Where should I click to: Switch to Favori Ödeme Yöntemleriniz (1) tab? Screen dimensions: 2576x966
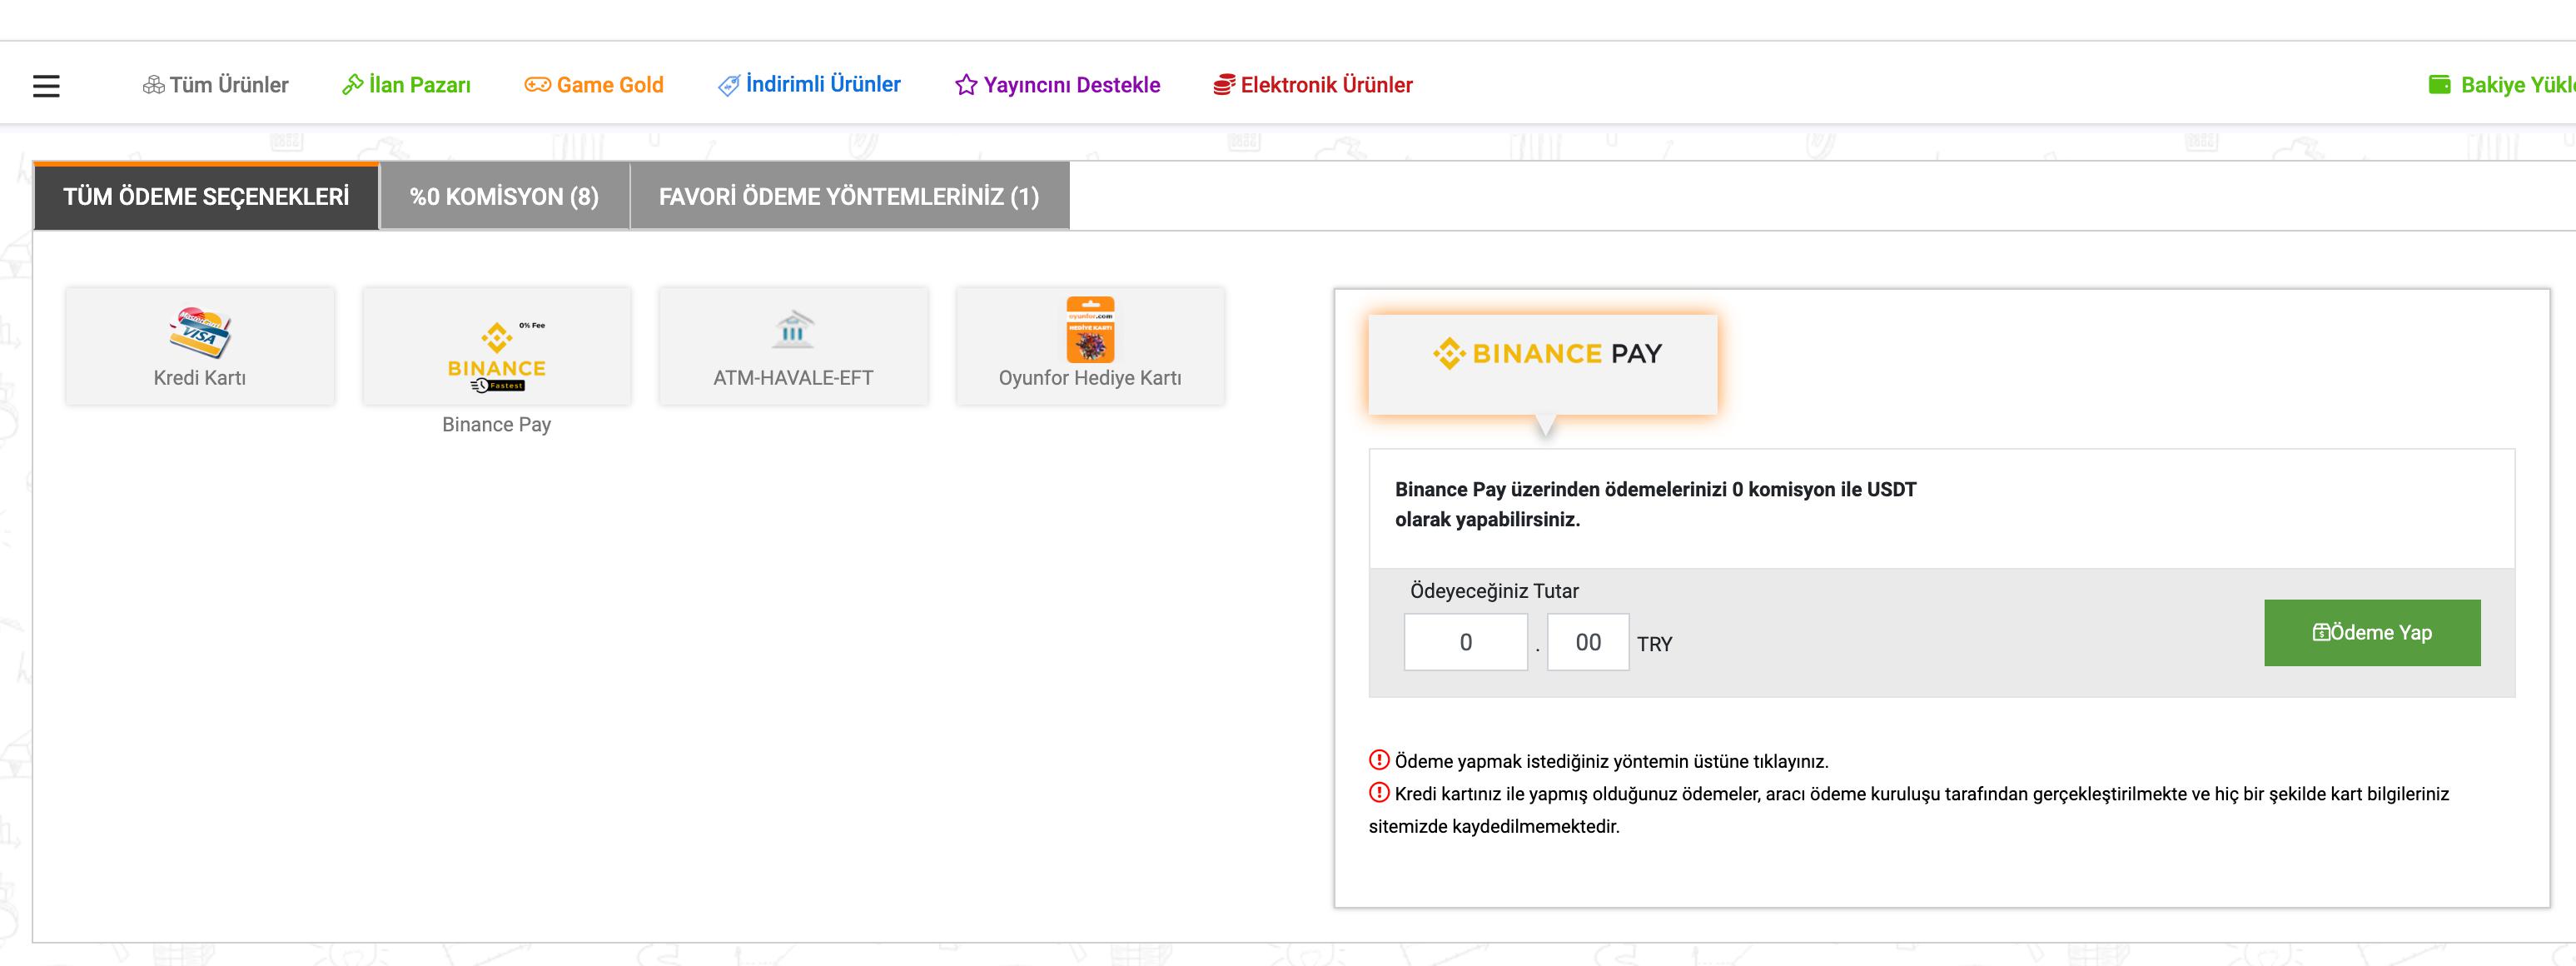coord(849,196)
